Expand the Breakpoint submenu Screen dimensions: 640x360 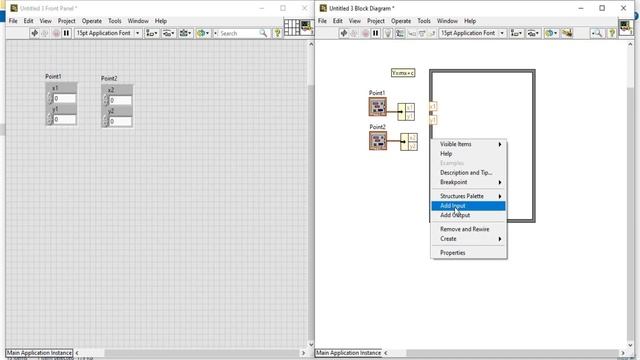click(469, 182)
